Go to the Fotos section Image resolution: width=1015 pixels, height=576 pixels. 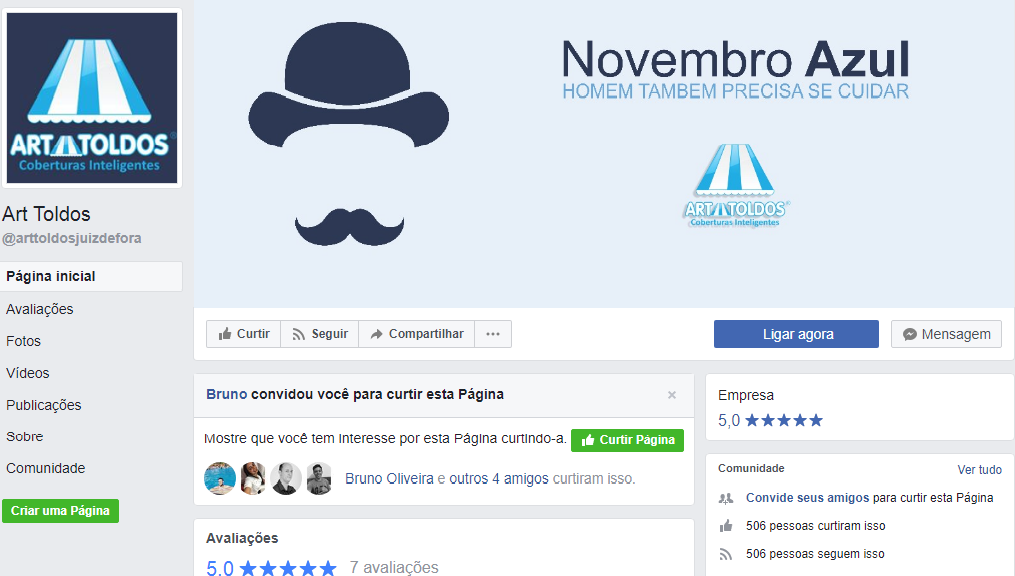coord(24,341)
